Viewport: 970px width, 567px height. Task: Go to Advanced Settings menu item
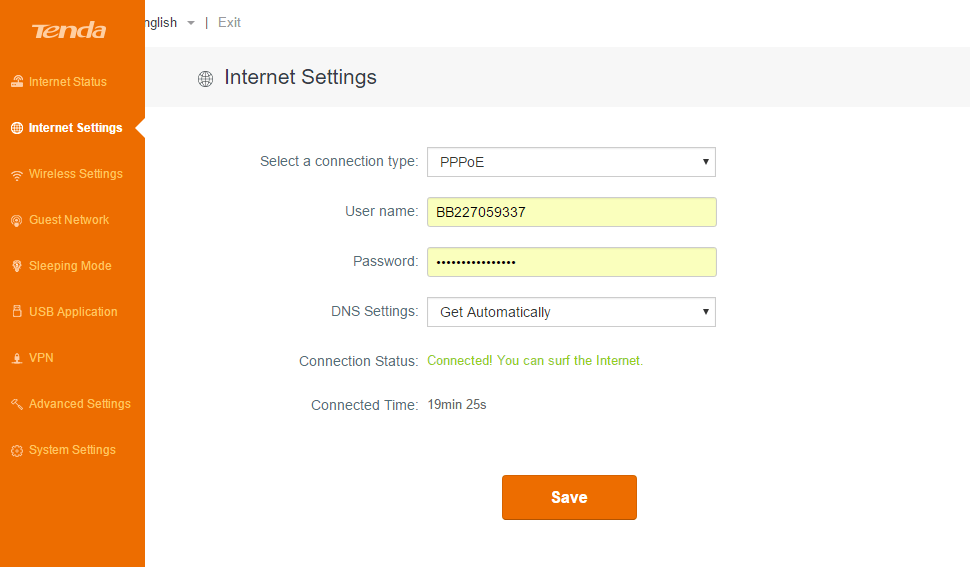[x=80, y=404]
